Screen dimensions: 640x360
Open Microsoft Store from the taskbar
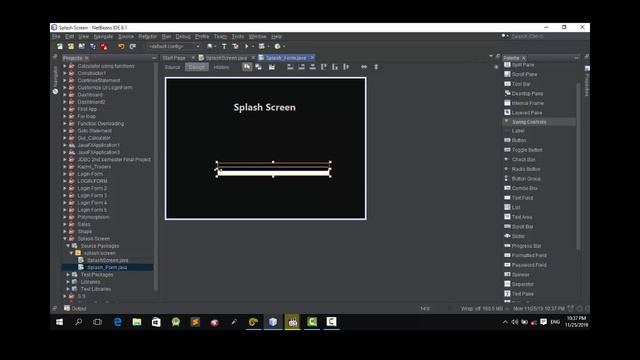click(156, 322)
